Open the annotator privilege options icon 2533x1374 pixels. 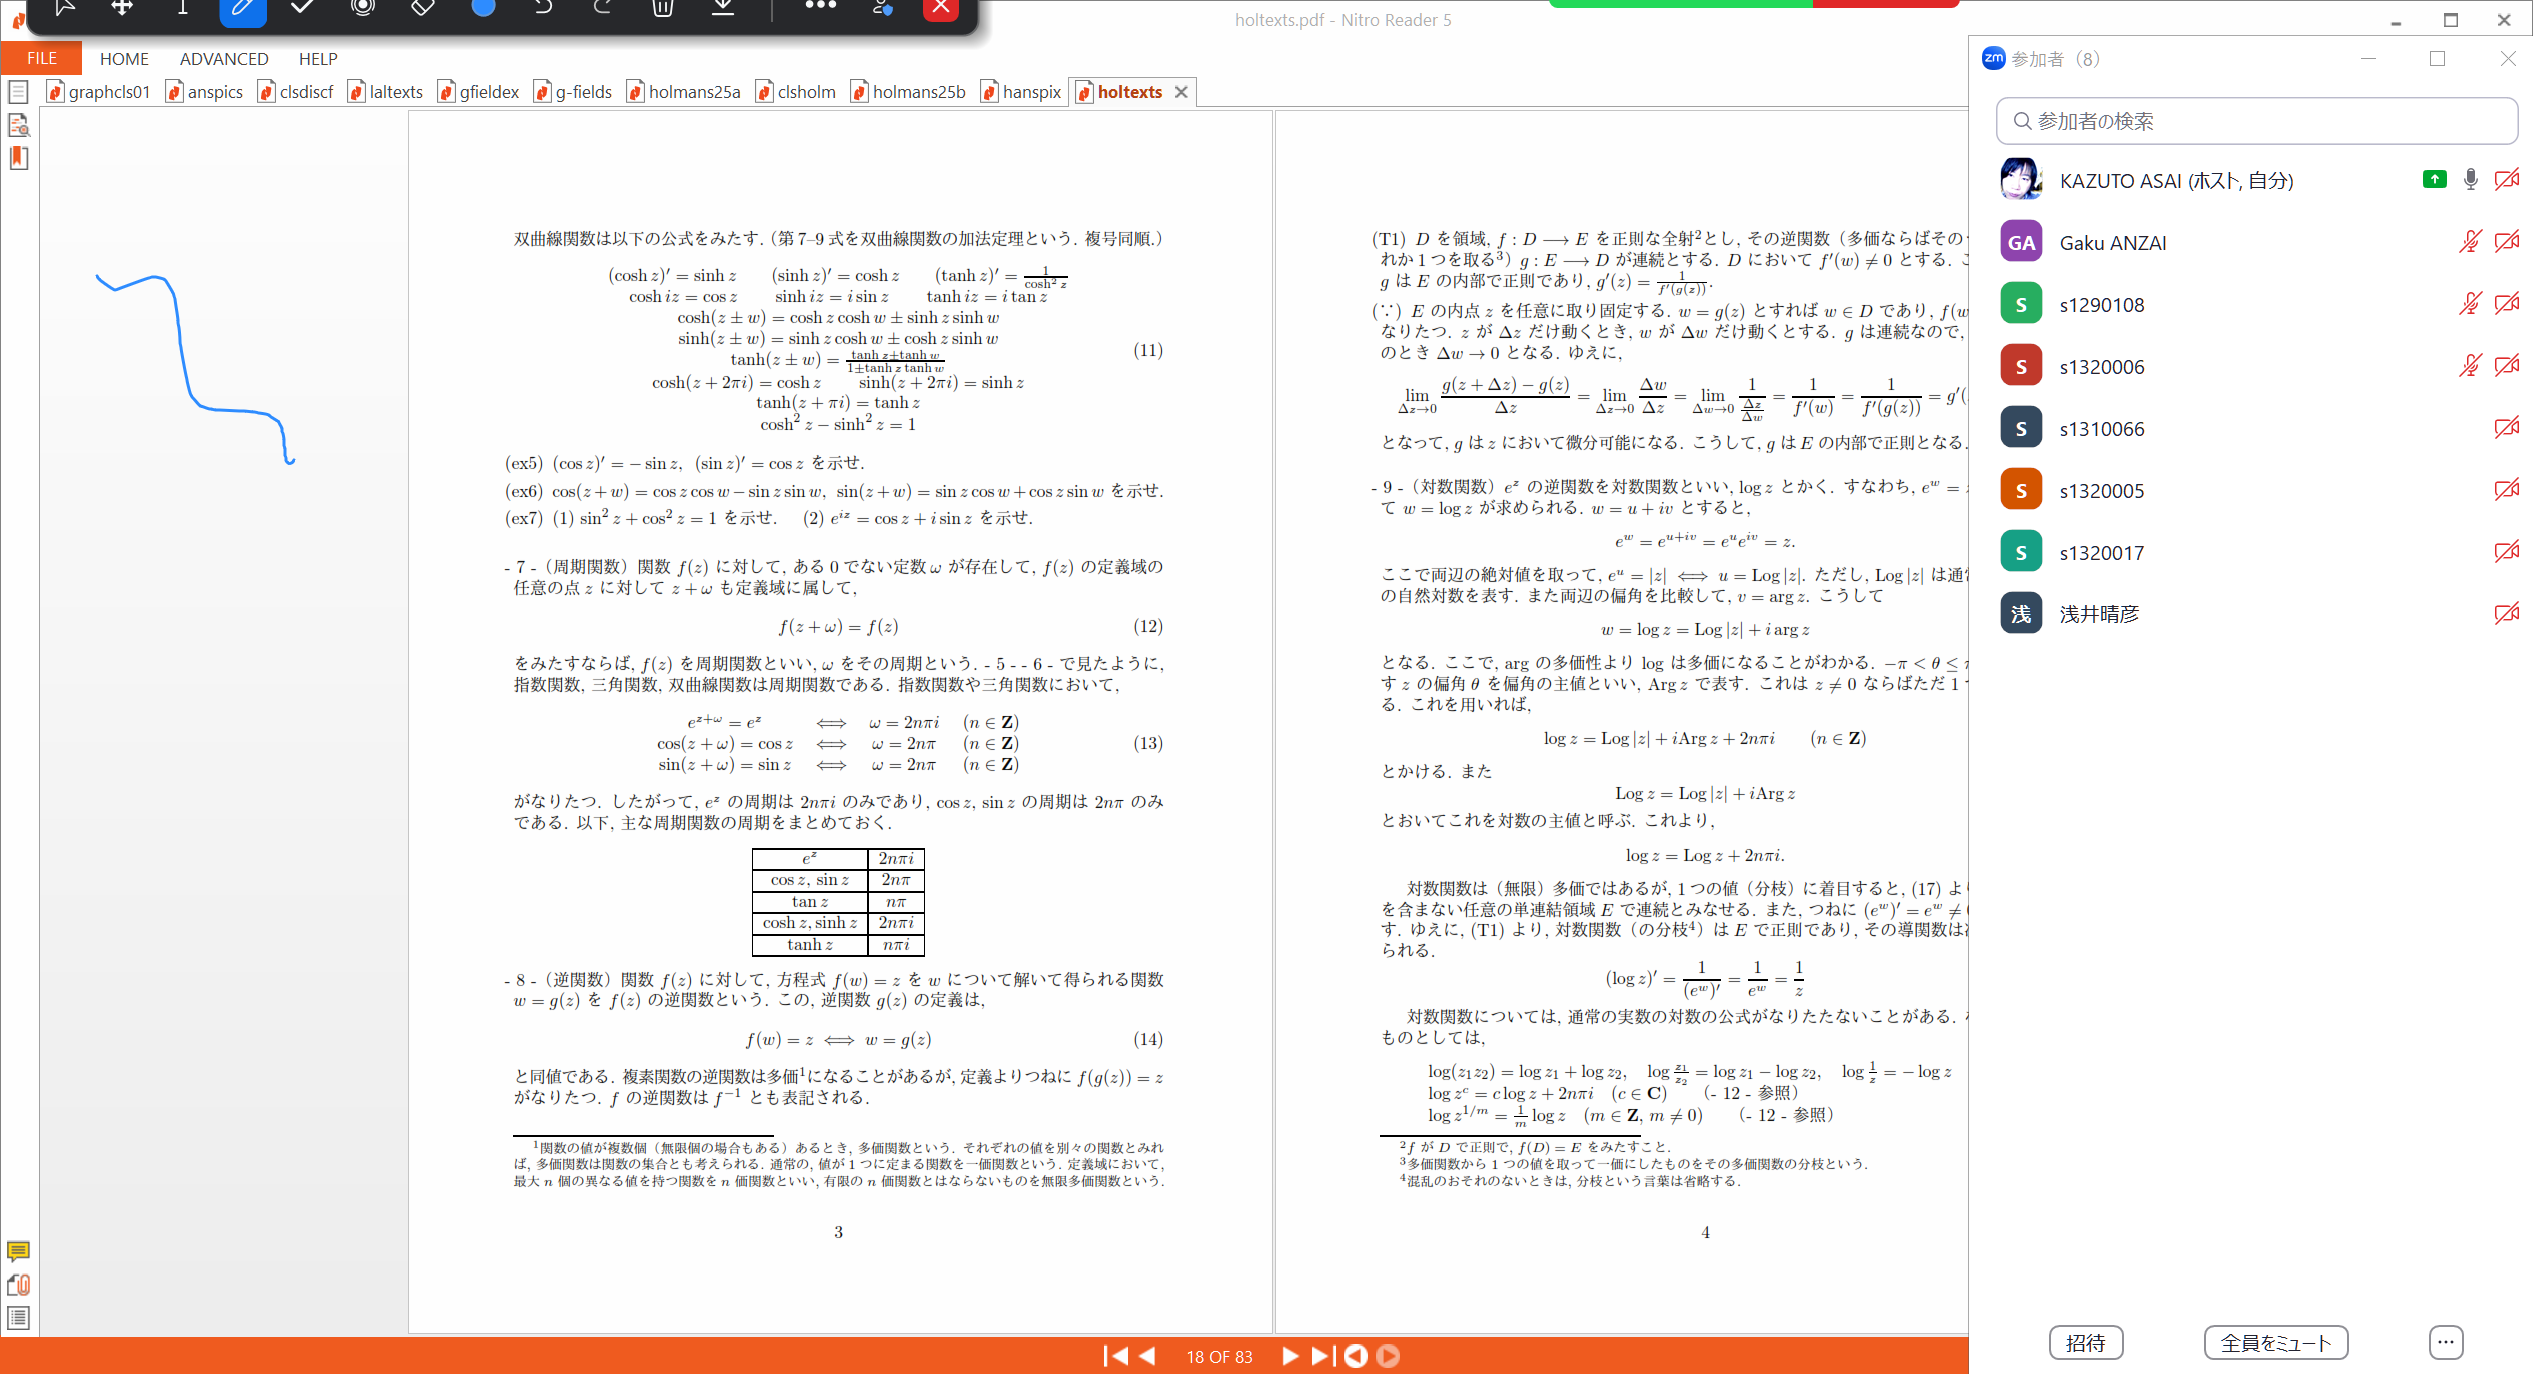(881, 8)
